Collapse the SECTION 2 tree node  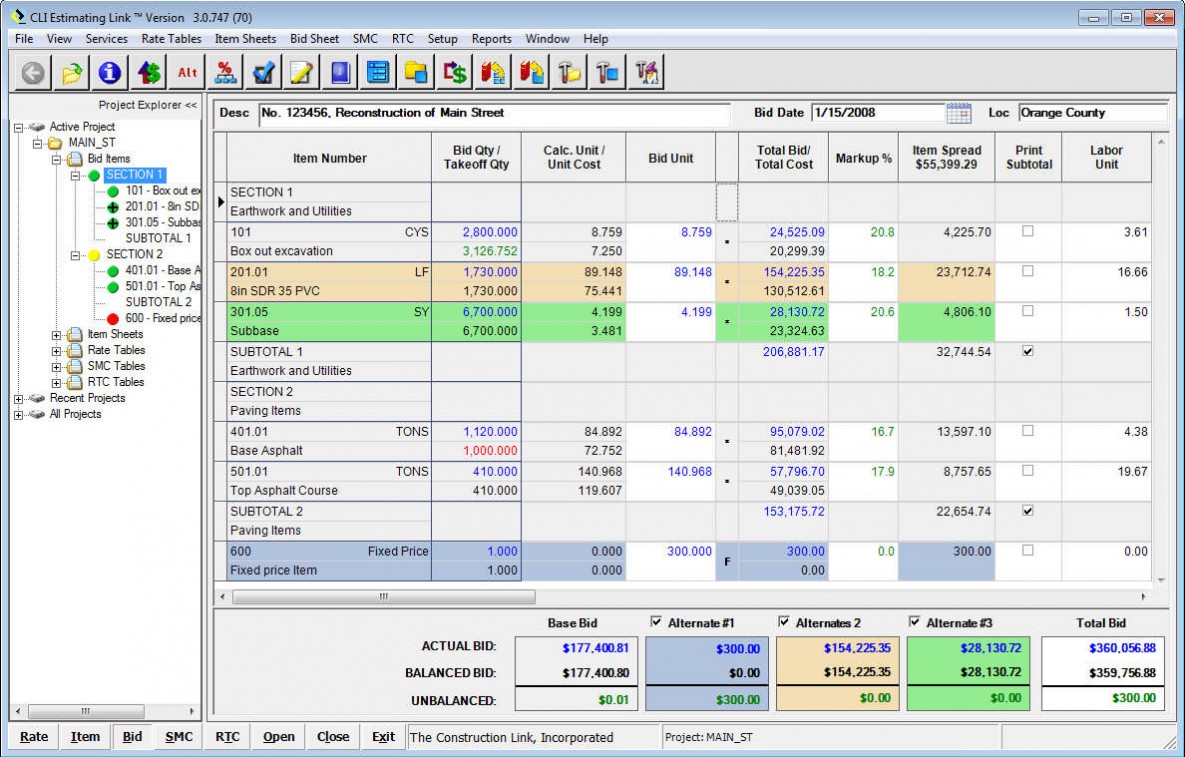coord(75,255)
